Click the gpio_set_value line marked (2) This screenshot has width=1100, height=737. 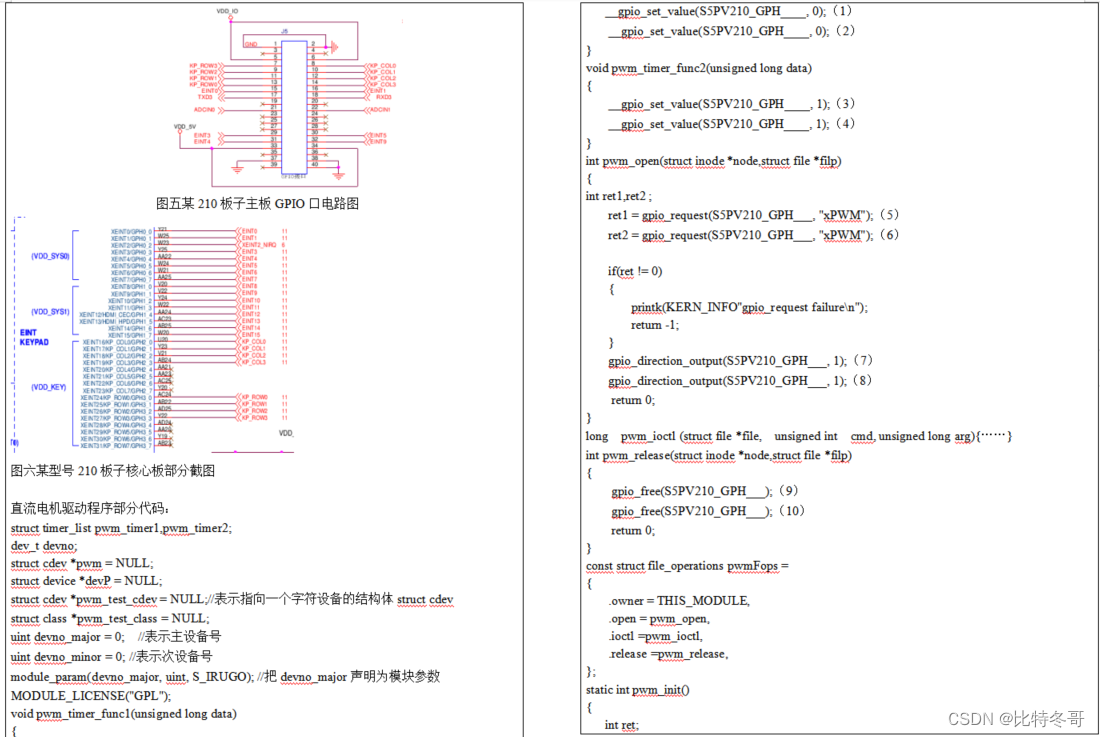pos(730,32)
